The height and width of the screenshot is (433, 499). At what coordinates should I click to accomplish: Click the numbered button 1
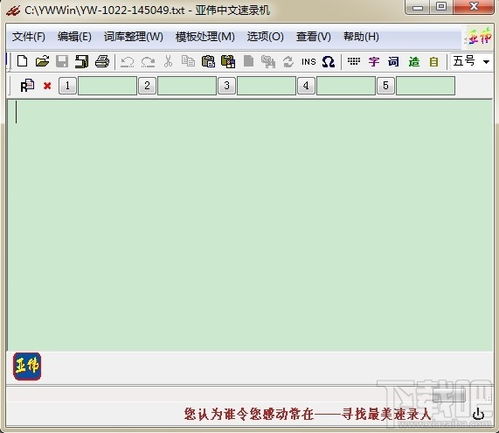coord(68,86)
